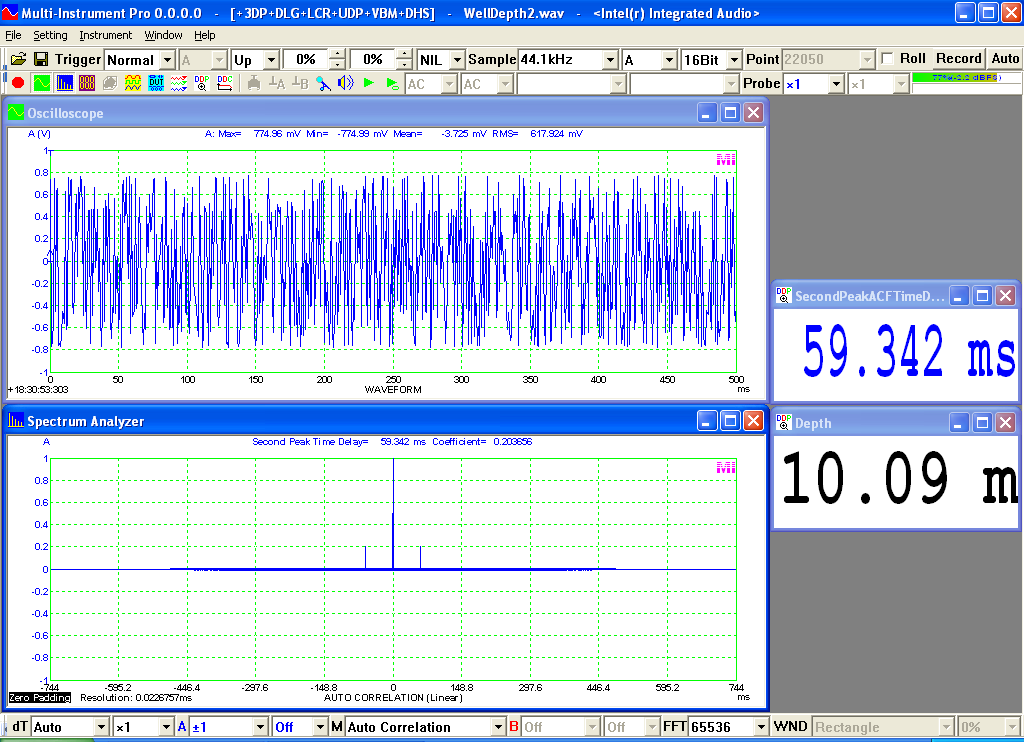Click the grayed calibration weight icon

click(x=254, y=83)
